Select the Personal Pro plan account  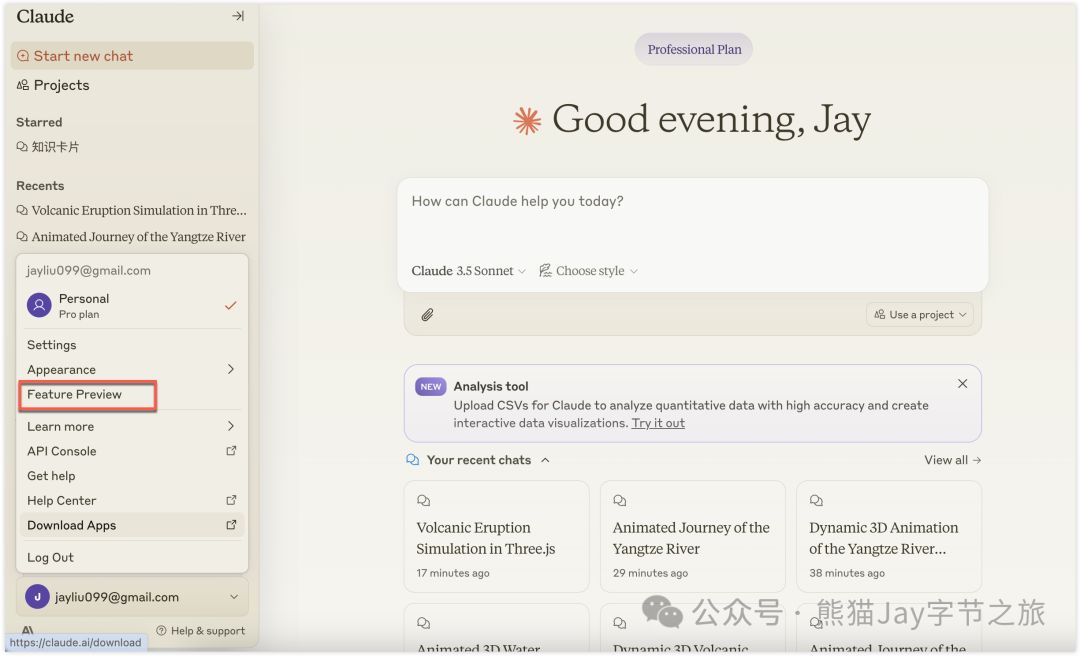click(132, 305)
